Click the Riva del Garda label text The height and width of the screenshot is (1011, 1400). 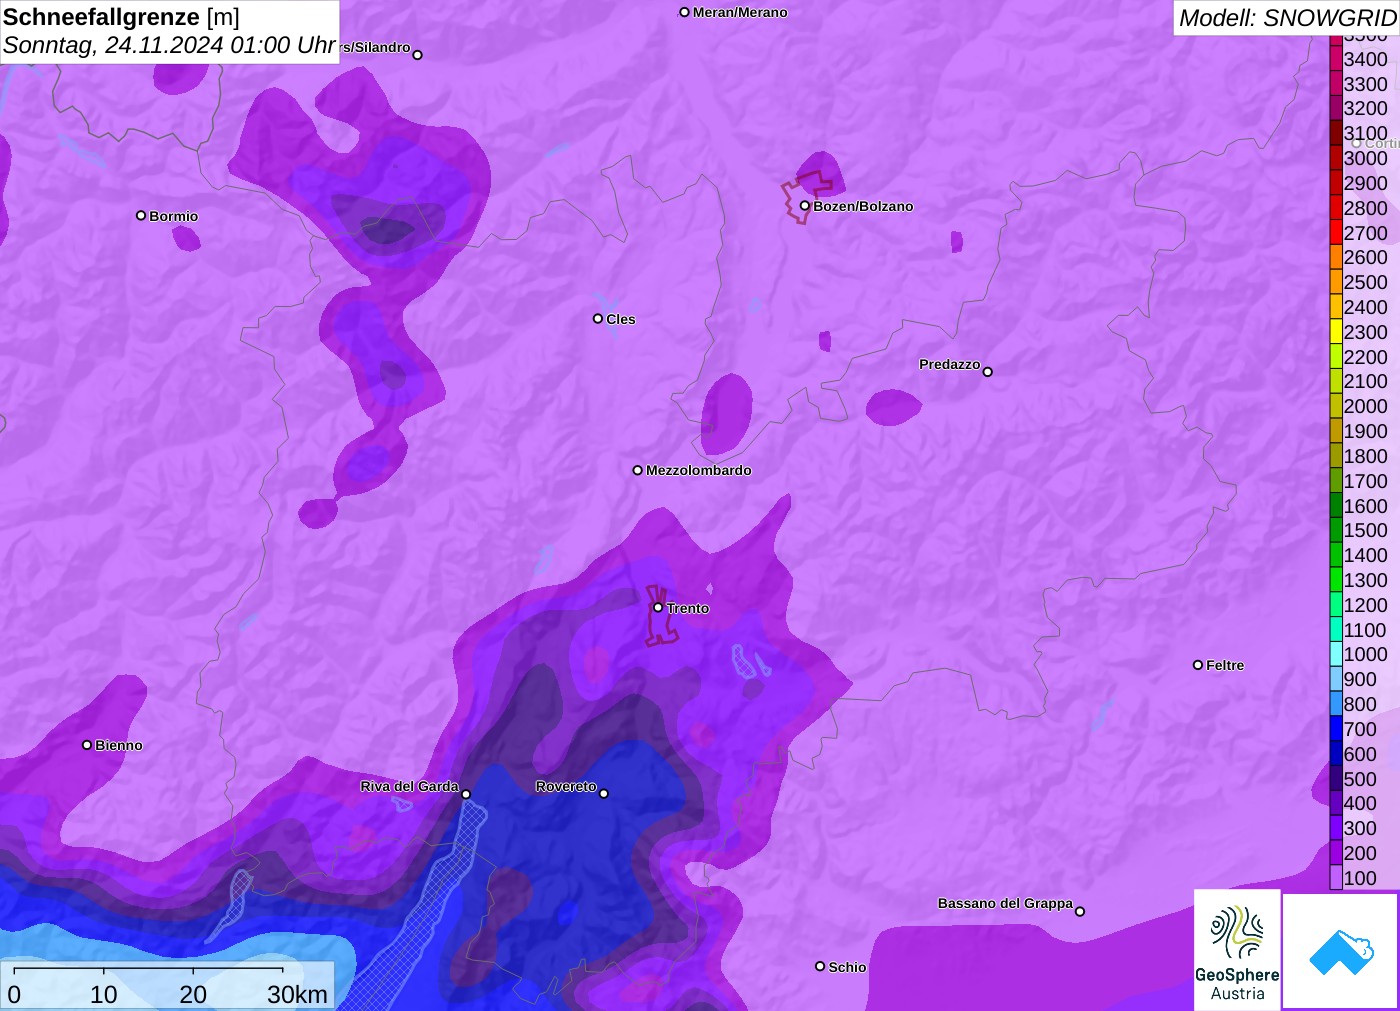coord(410,786)
